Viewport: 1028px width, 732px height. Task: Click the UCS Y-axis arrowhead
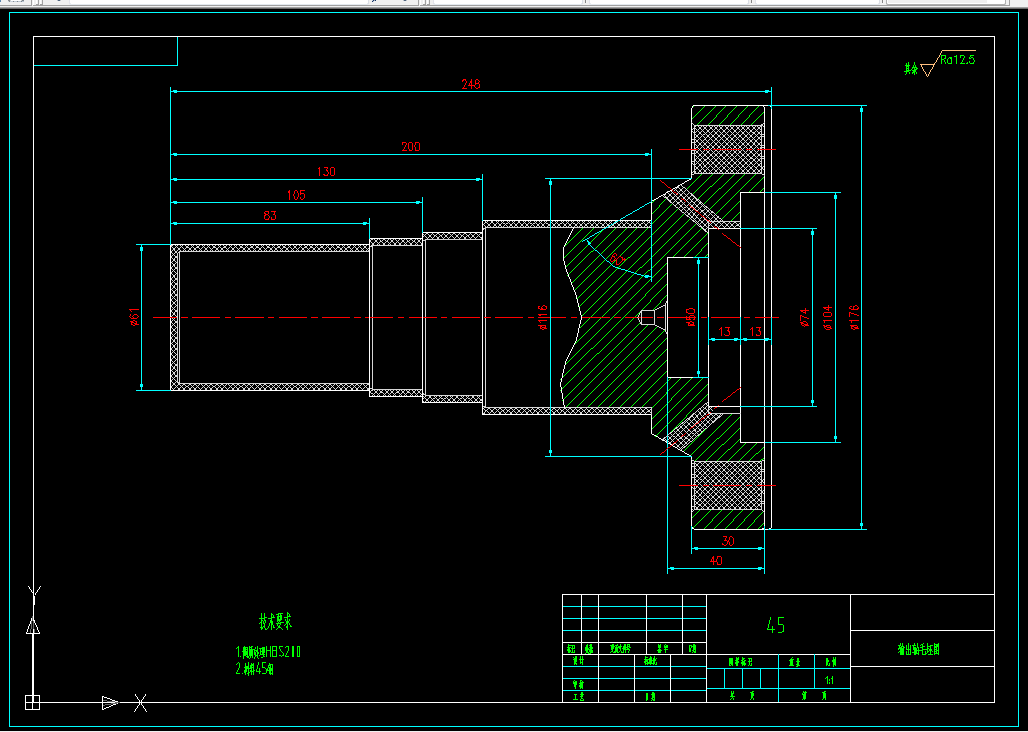(33, 625)
